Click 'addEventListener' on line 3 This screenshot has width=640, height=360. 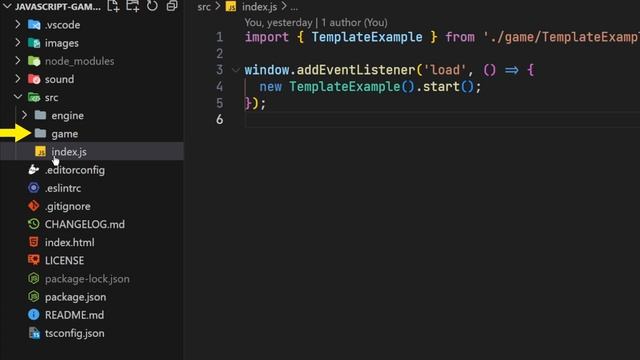point(356,70)
